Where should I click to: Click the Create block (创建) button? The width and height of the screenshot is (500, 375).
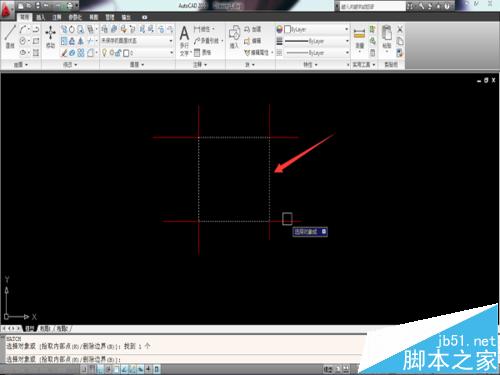click(252, 29)
